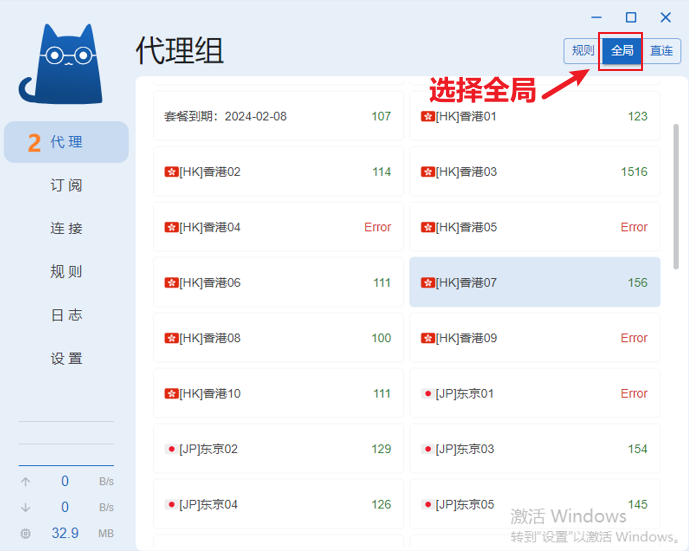689x551 pixels.
Task: Select the [HK]香港03 proxy node
Action: (x=534, y=172)
